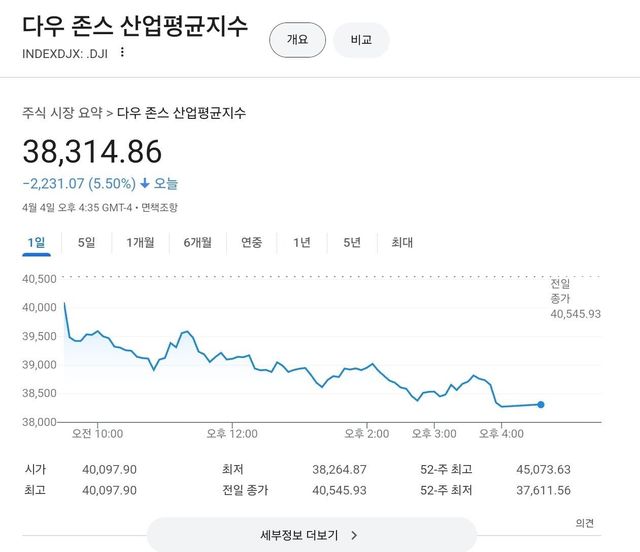Click the chart's end-point marker dot
Image resolution: width=640 pixels, height=552 pixels.
541,404
